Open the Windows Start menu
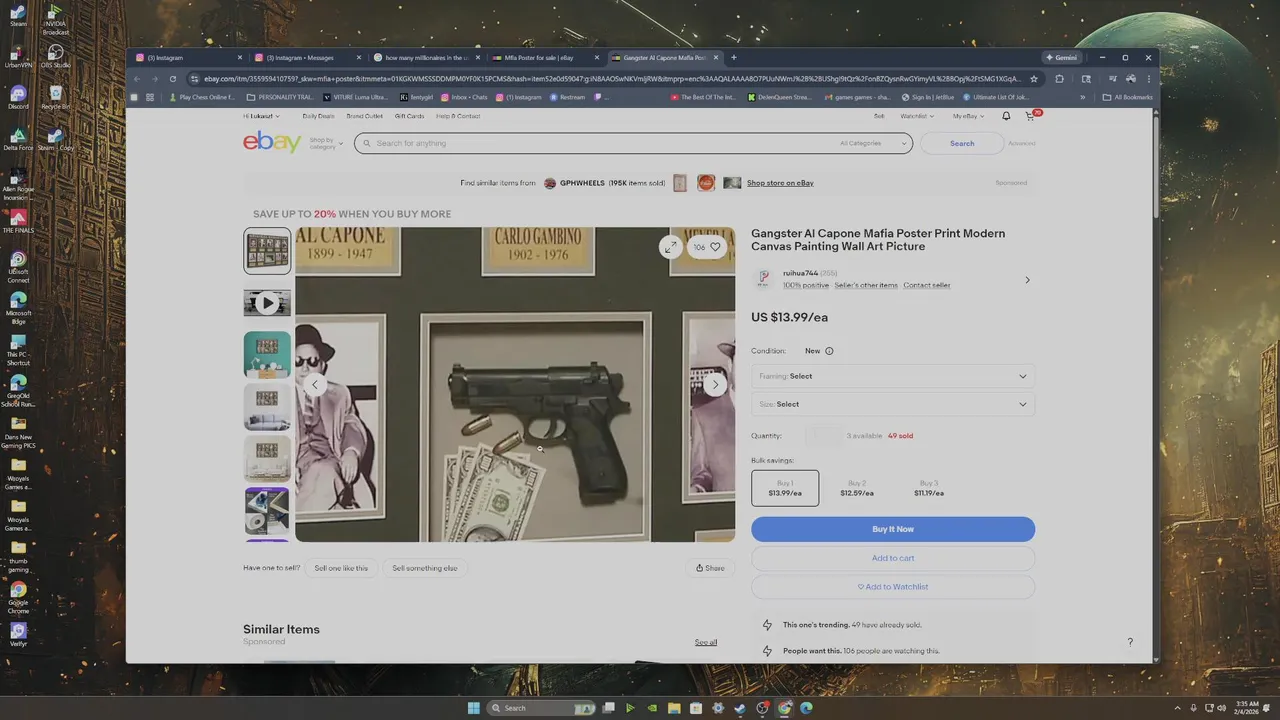This screenshot has height=720, width=1280. pos(473,708)
